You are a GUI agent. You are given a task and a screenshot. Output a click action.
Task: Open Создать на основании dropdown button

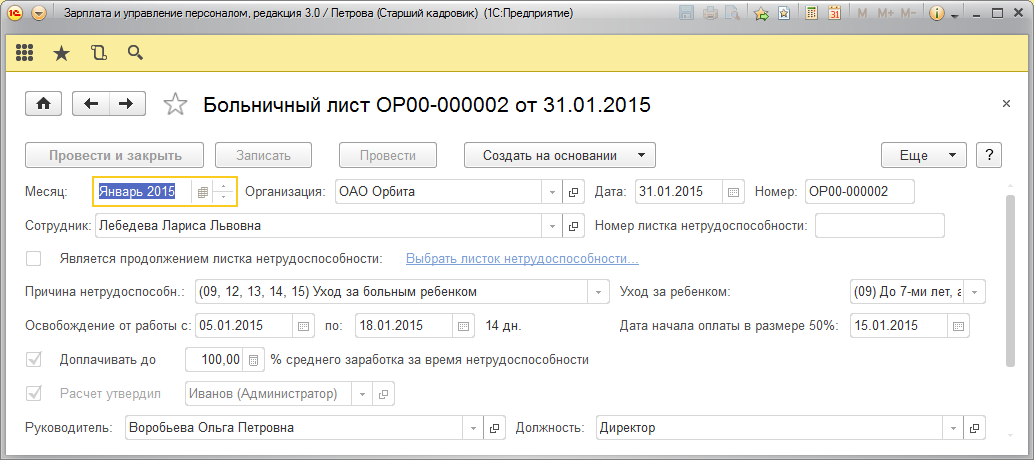[560, 156]
